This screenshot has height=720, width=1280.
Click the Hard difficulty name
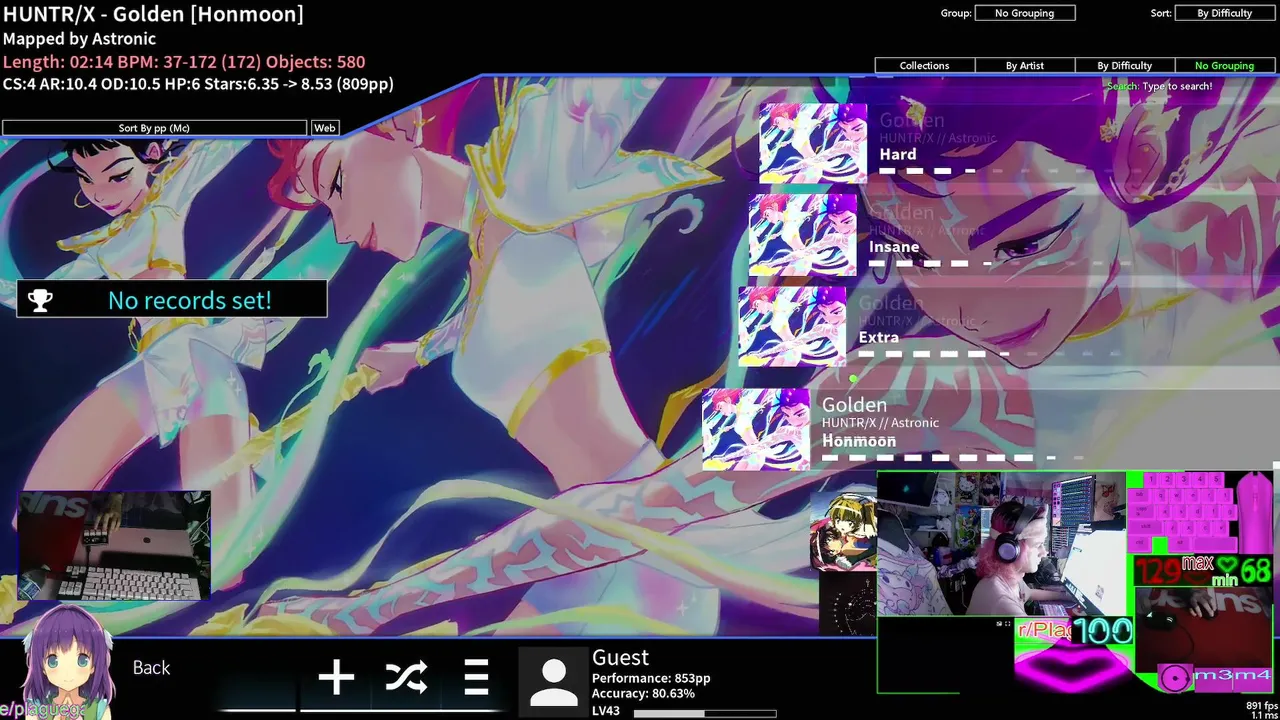tap(898, 154)
